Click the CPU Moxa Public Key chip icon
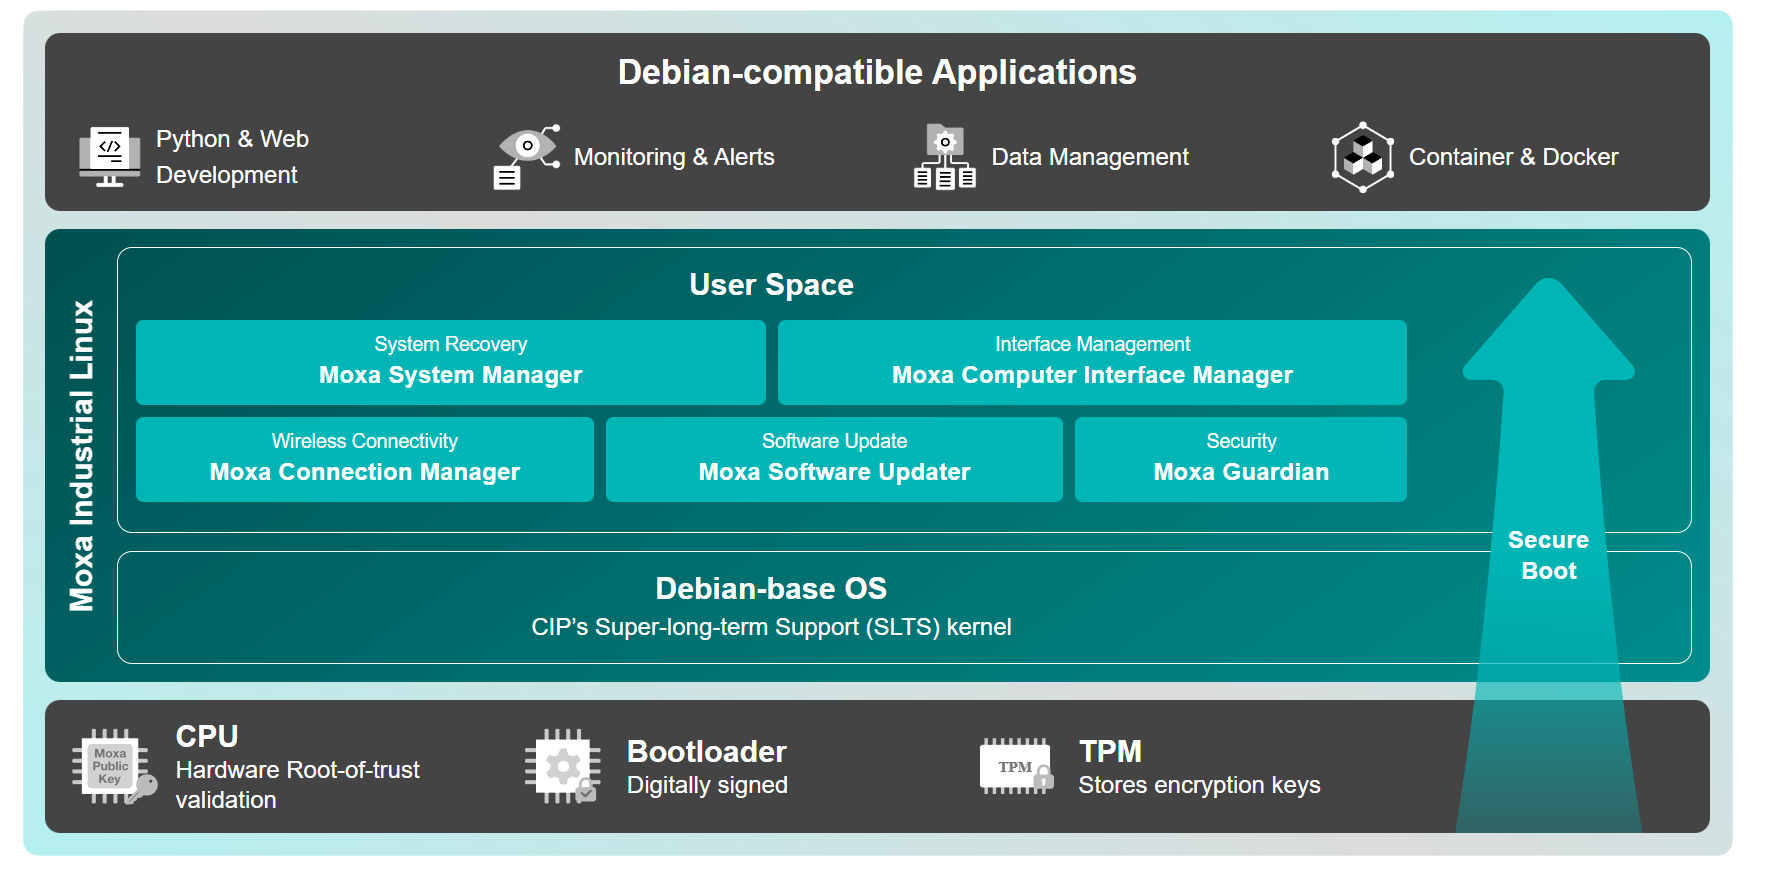The height and width of the screenshot is (873, 1765). 113,767
